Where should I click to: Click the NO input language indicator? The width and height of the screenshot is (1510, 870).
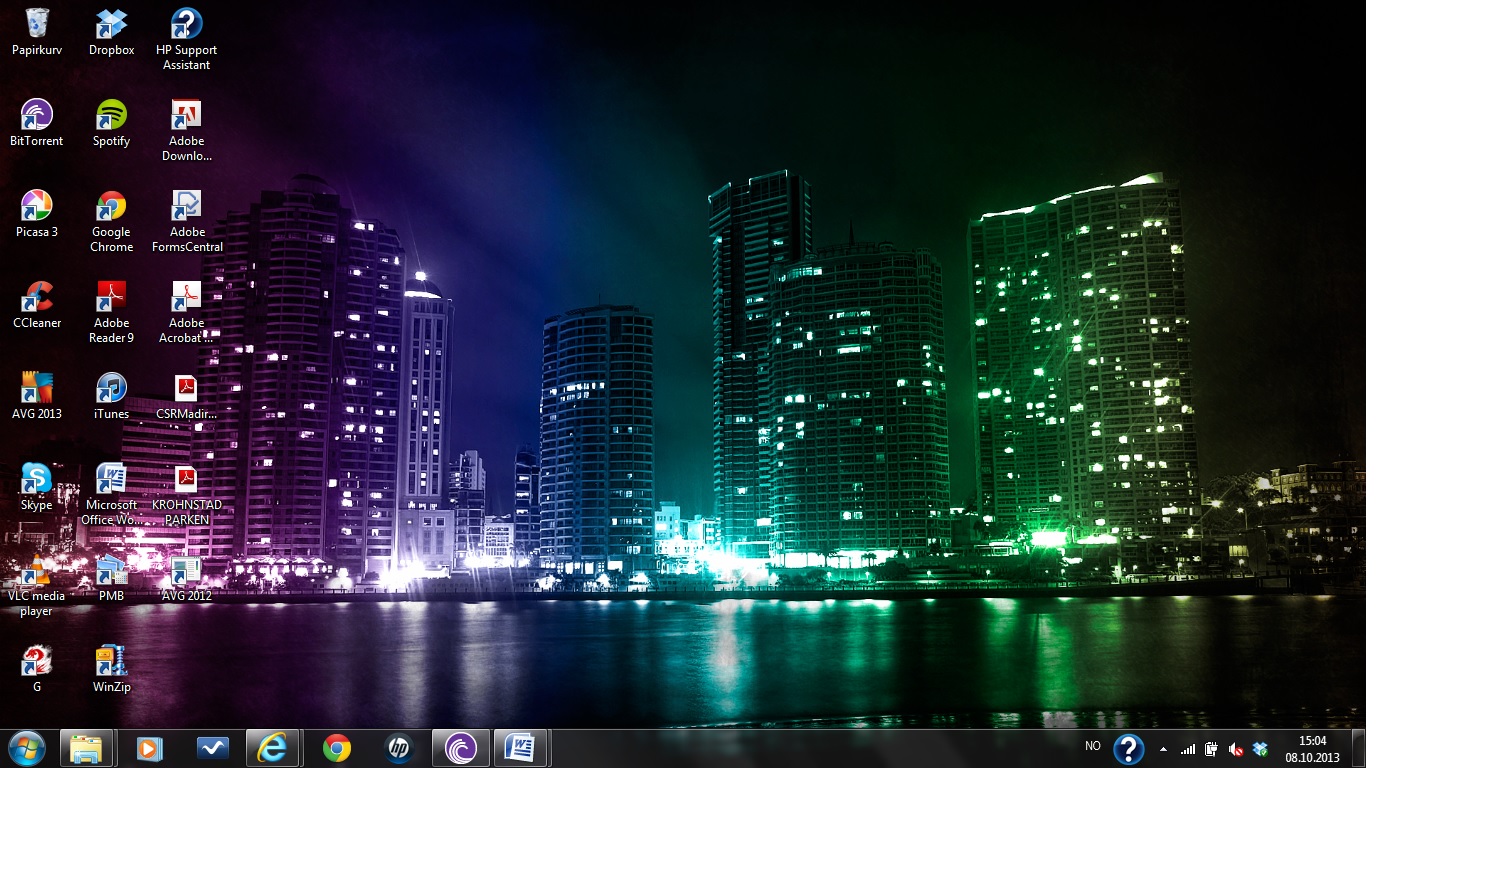point(1093,746)
